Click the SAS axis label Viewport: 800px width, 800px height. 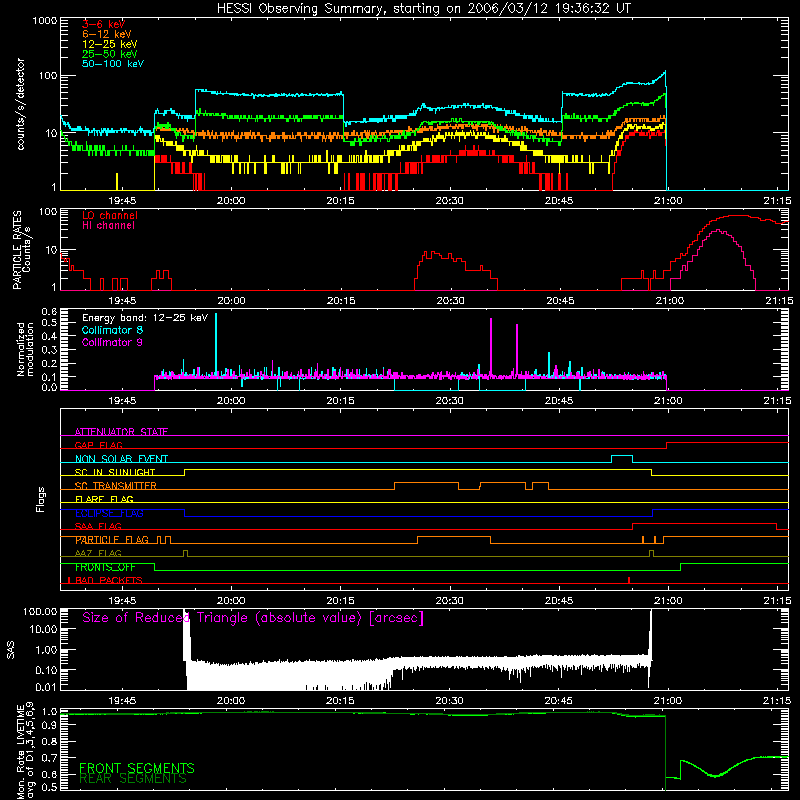(x=11, y=650)
